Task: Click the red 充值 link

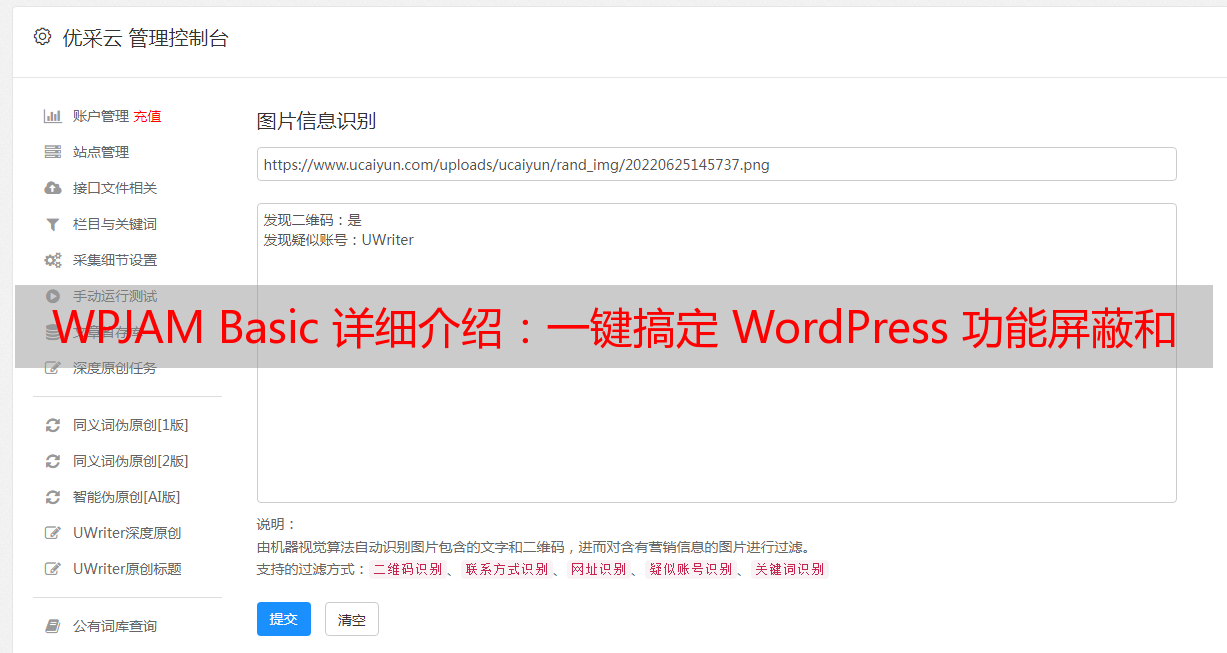Action: point(147,116)
